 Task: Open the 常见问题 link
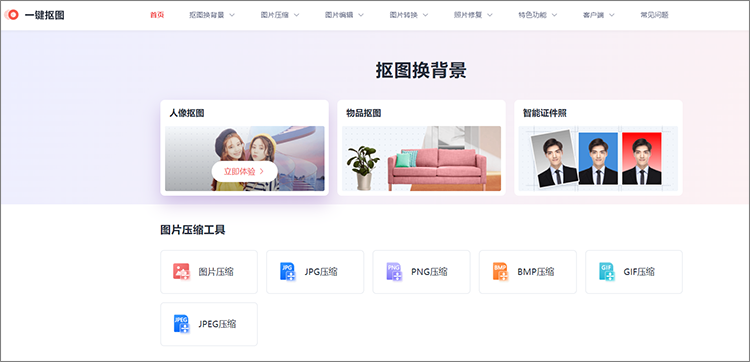tap(654, 15)
